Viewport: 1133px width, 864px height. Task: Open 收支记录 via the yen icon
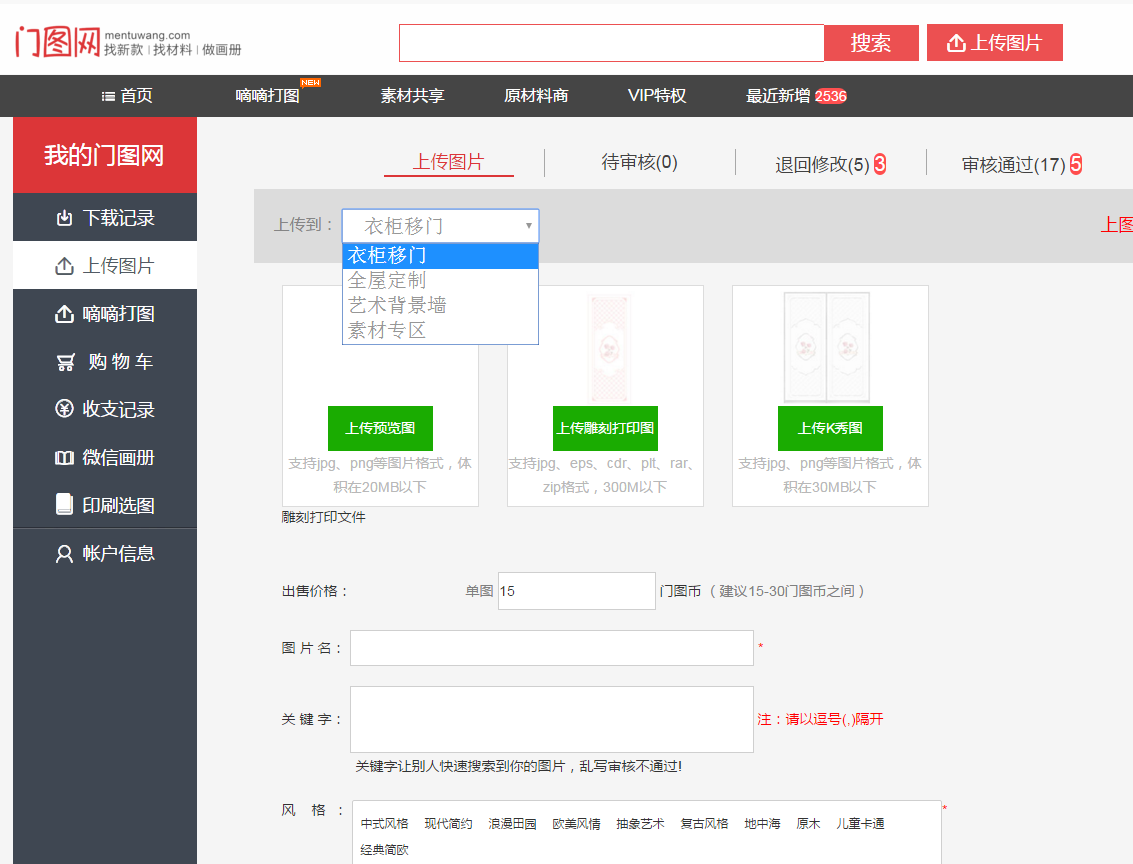[65, 410]
